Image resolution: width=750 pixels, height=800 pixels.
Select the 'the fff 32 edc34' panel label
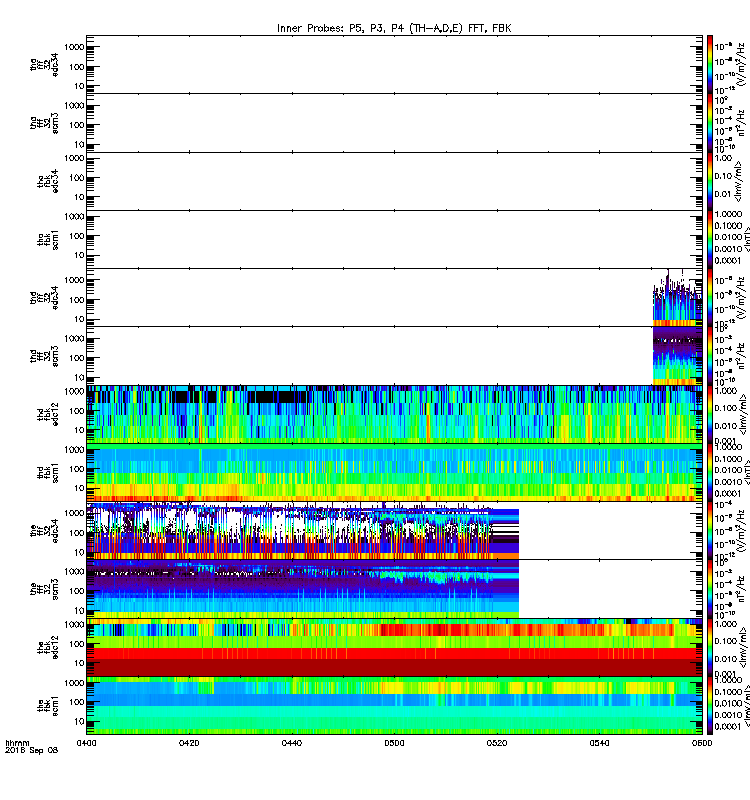44,531
